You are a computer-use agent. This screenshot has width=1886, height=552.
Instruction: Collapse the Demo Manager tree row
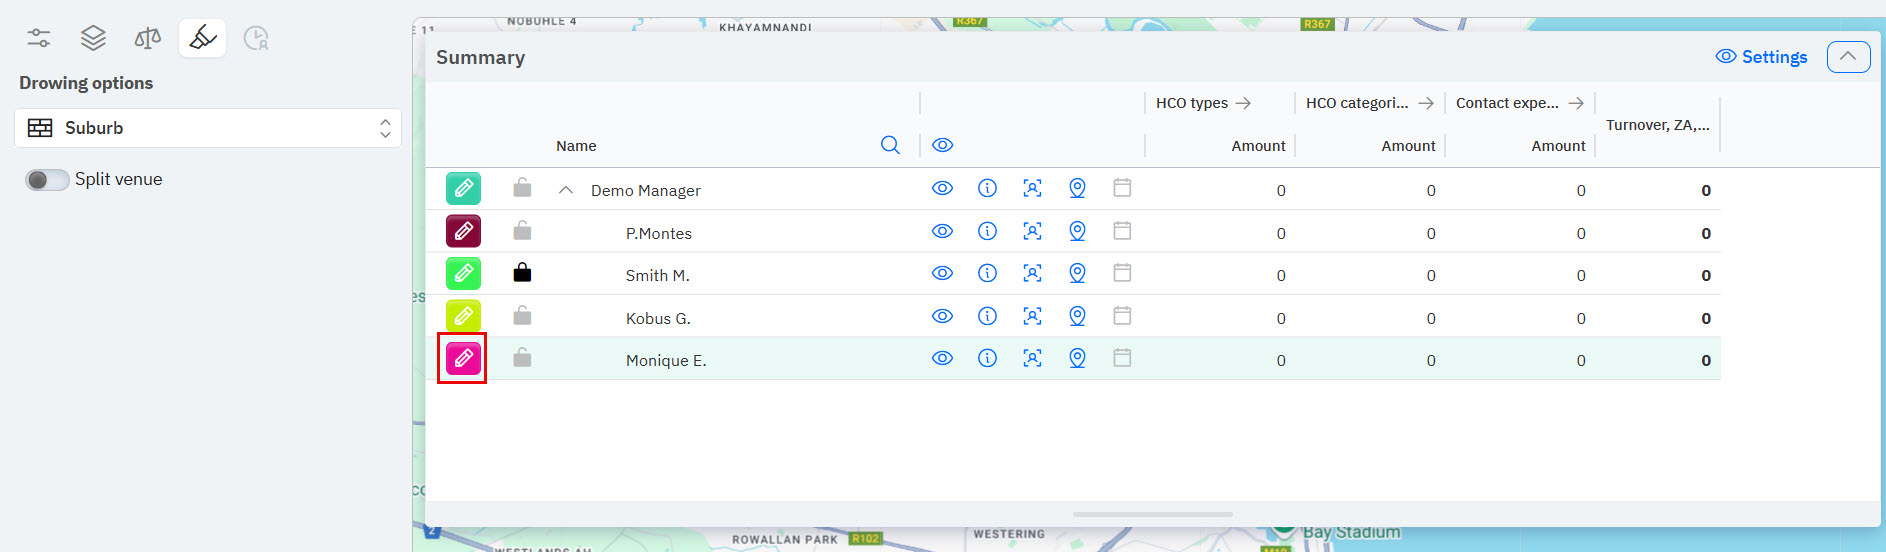pyautogui.click(x=566, y=190)
